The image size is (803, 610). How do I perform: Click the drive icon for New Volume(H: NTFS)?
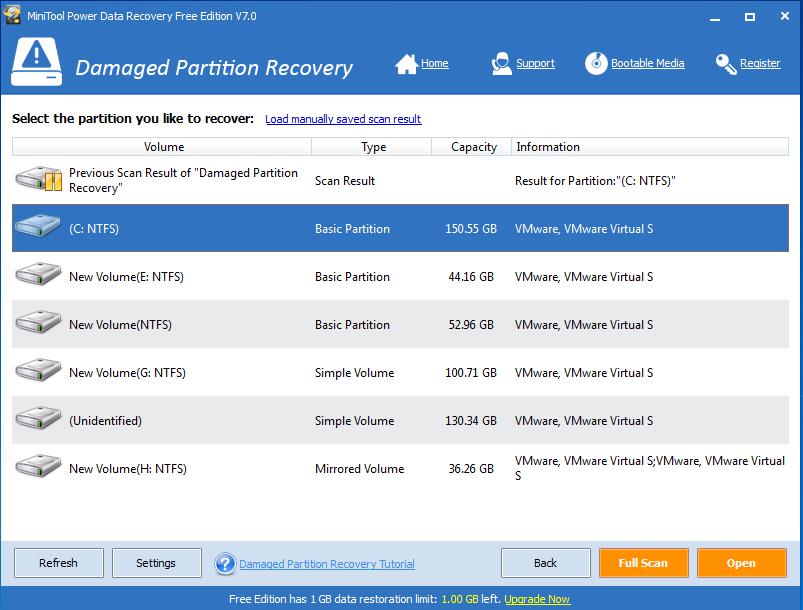pos(39,469)
